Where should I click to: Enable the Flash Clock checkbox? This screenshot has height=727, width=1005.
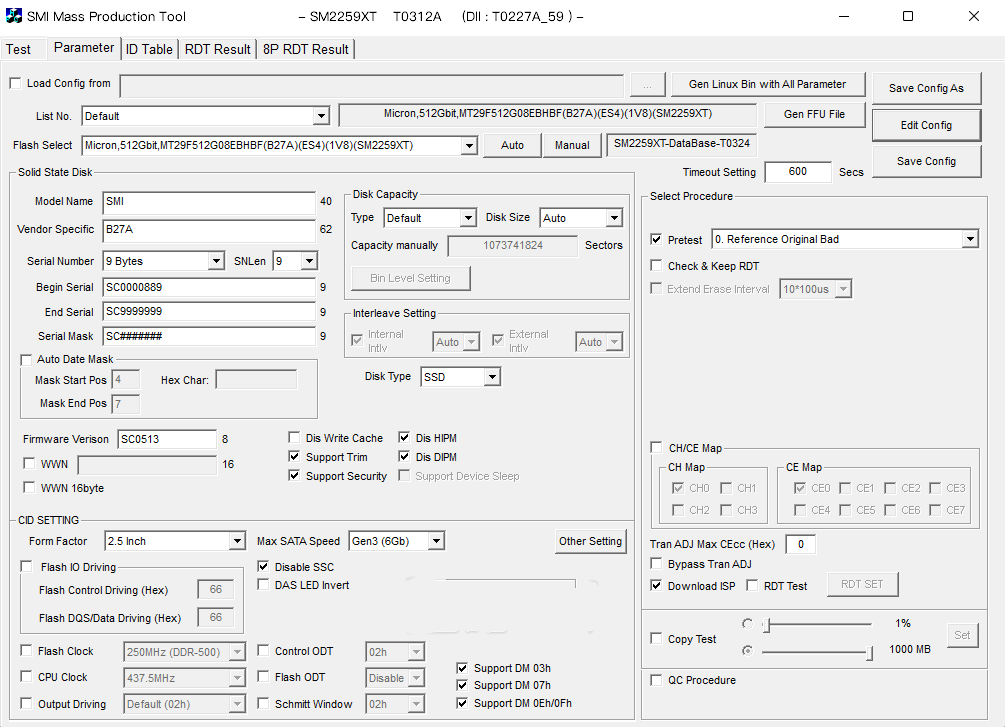click(26, 651)
